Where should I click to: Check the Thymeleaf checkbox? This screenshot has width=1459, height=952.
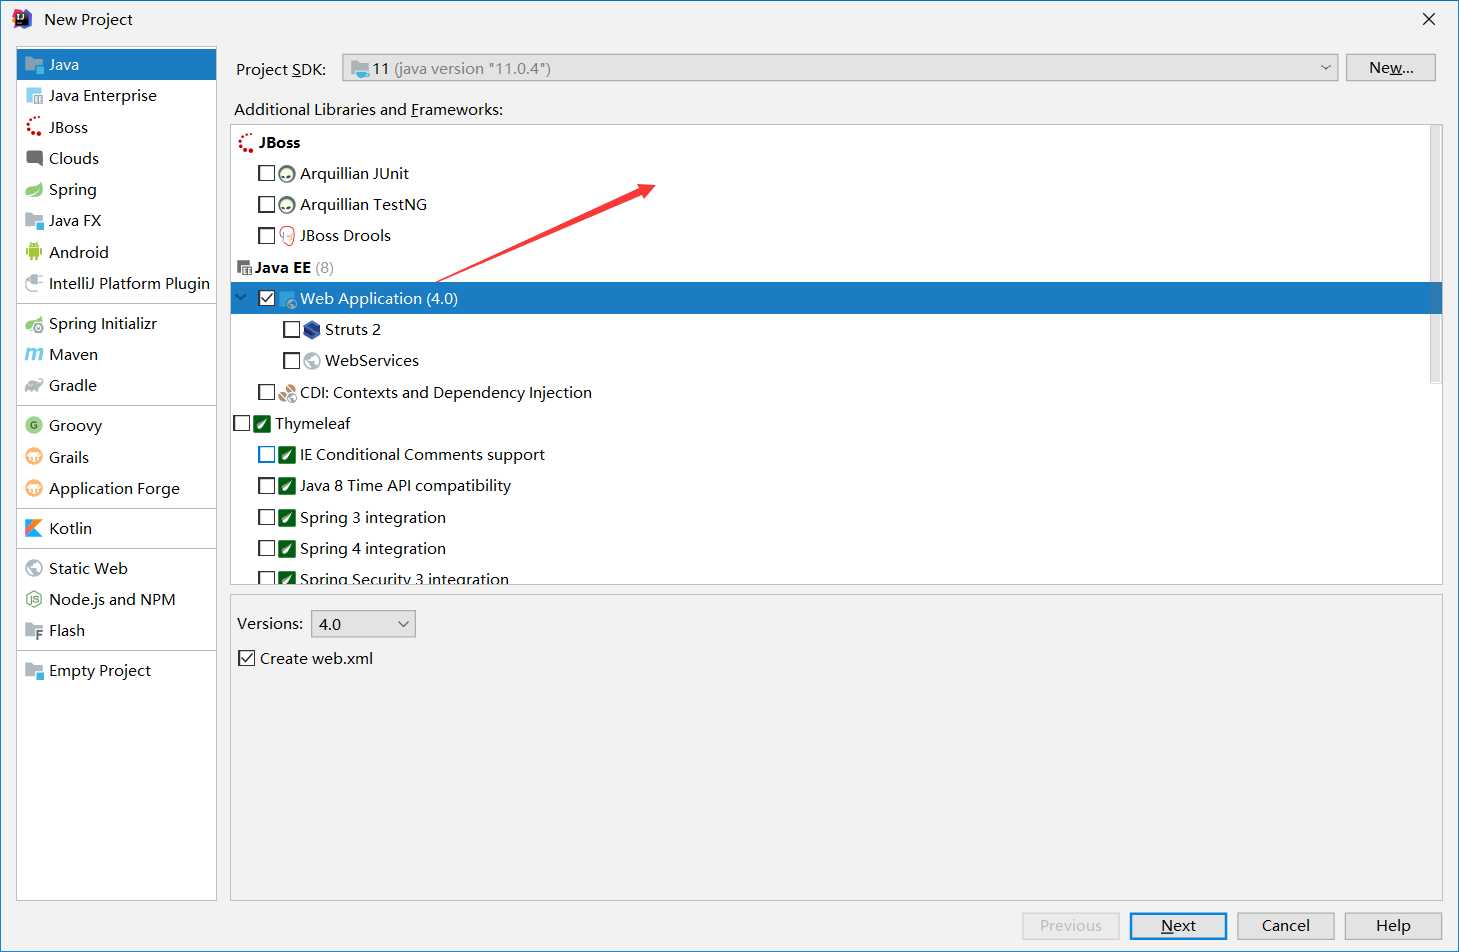241,423
